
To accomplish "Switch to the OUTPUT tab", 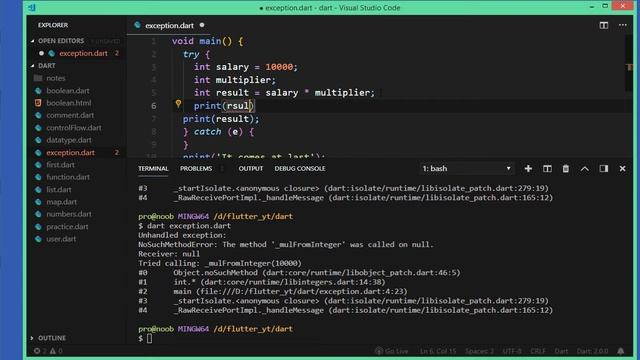I will click(251, 169).
